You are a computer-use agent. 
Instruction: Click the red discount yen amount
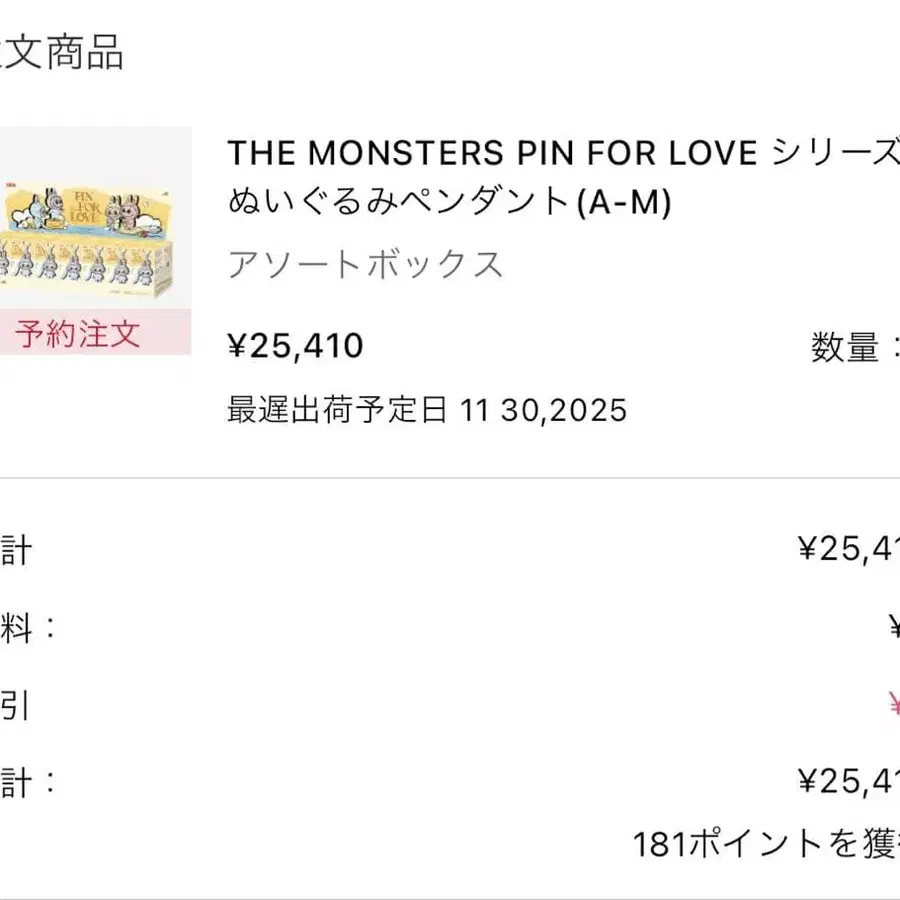click(893, 707)
